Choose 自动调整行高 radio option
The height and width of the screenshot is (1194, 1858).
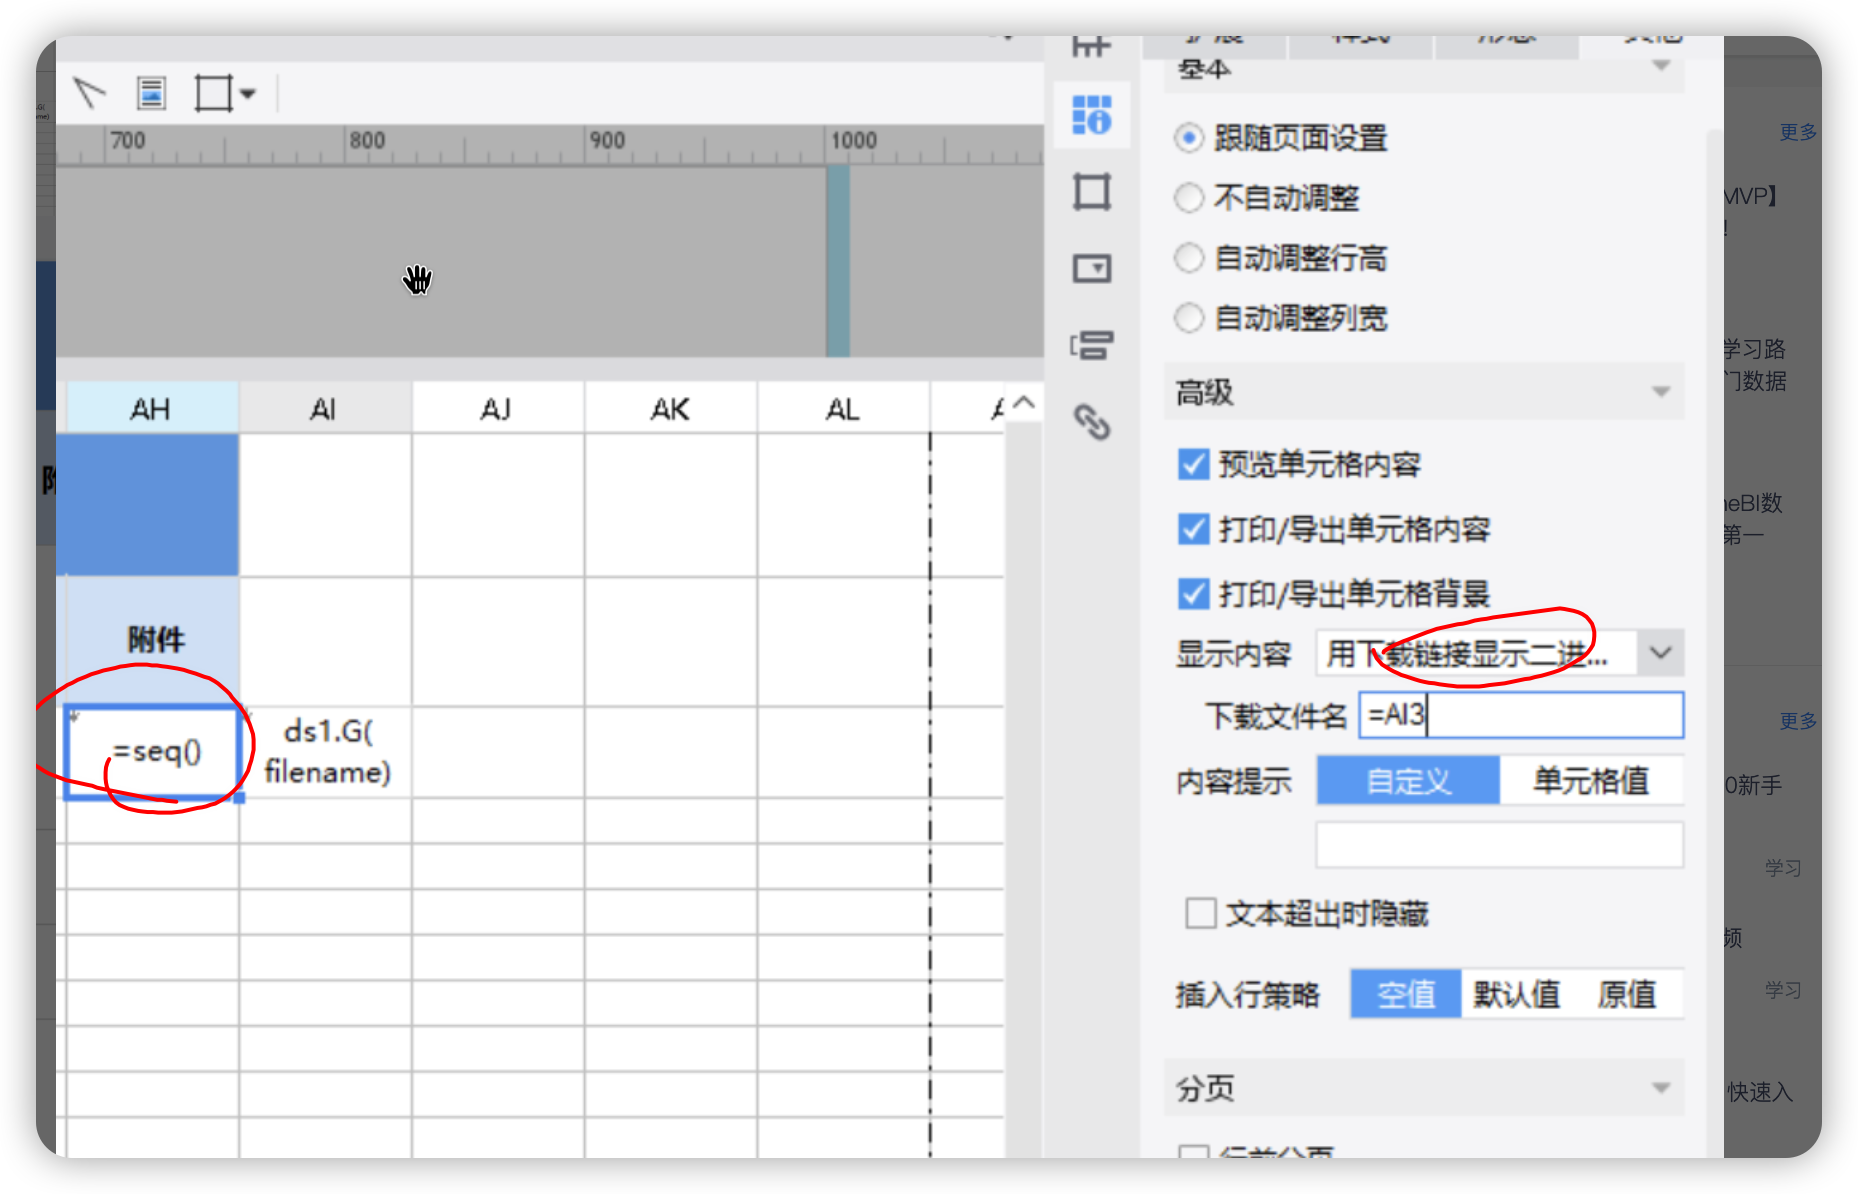point(1188,258)
